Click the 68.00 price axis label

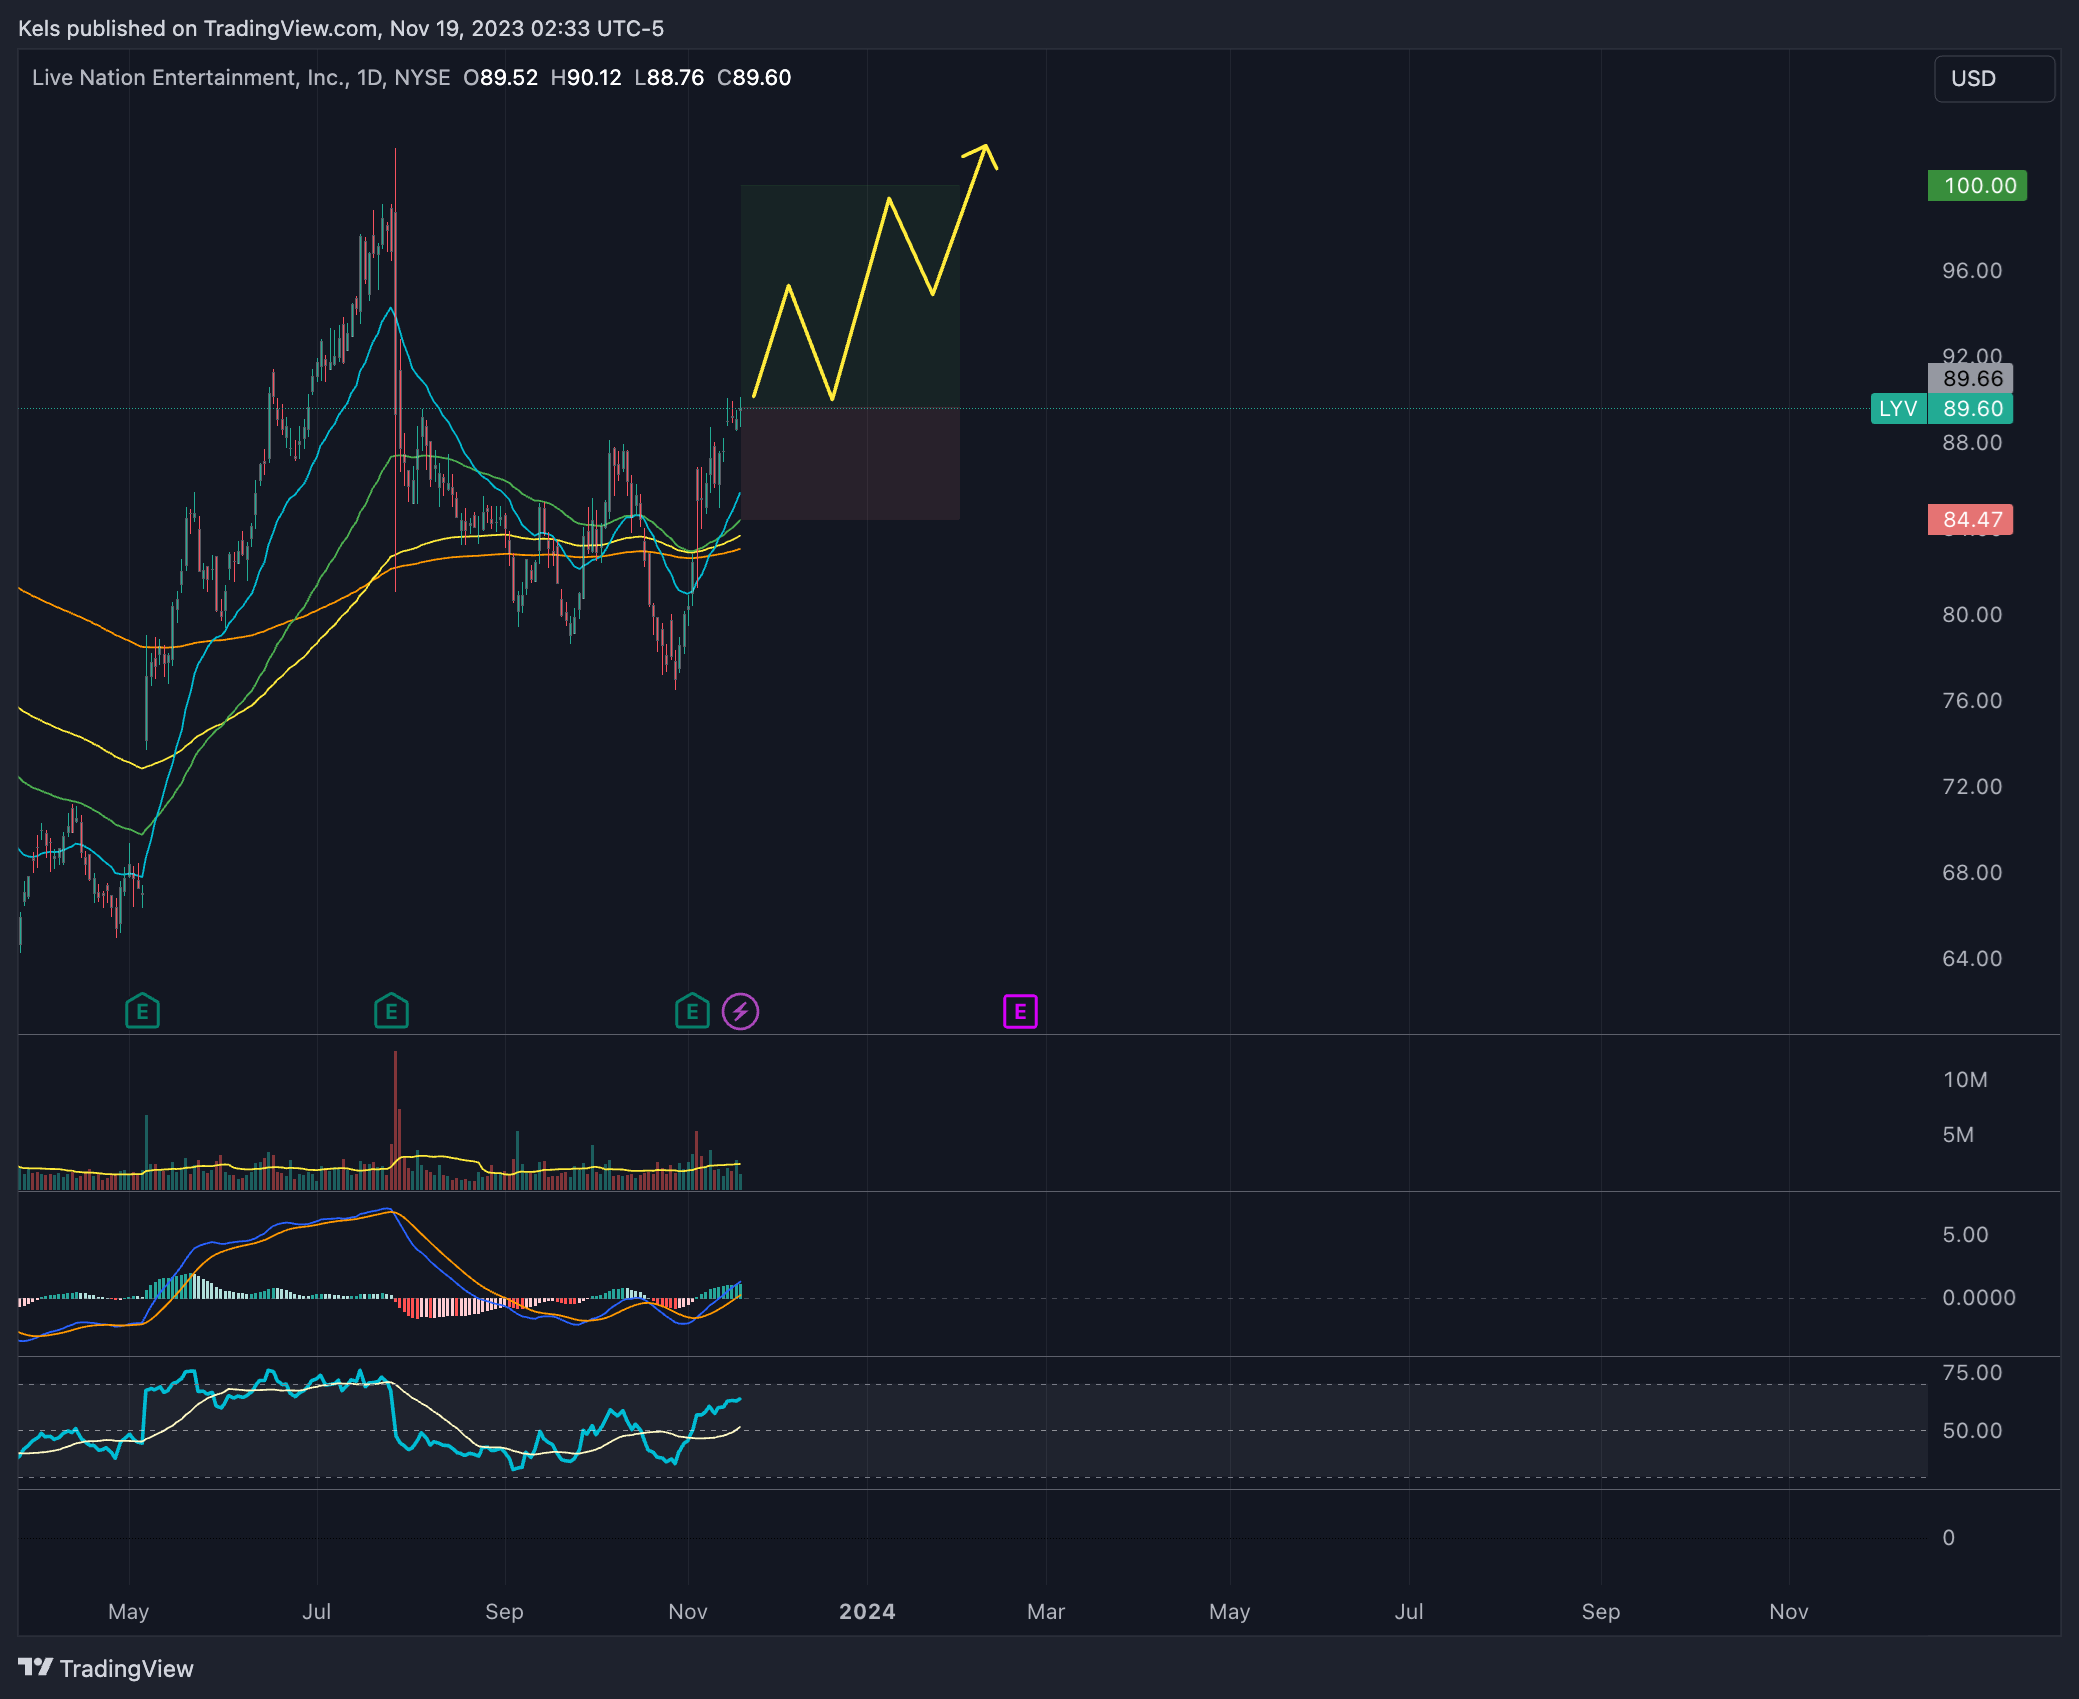[1972, 872]
